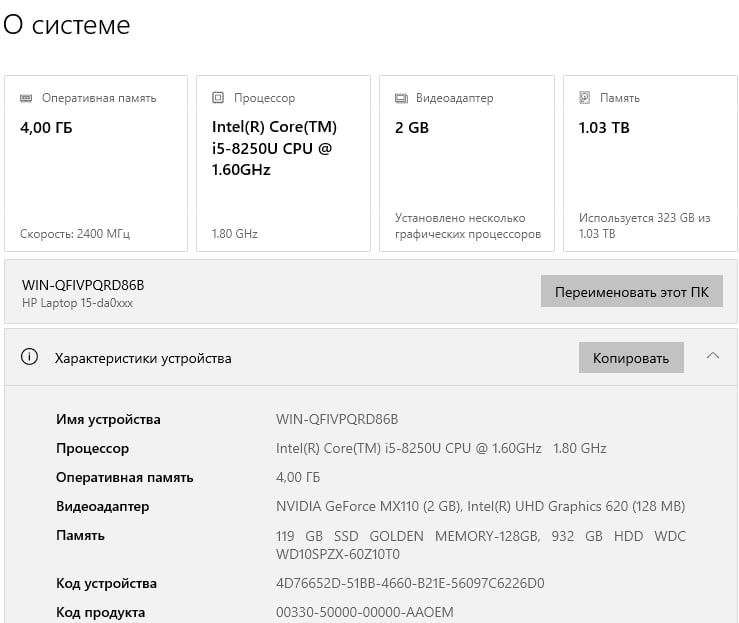Screen dimensions: 739x623
Task: Click the Intel(R) Core(TM) i5-8250U specification value
Action: tap(441, 448)
